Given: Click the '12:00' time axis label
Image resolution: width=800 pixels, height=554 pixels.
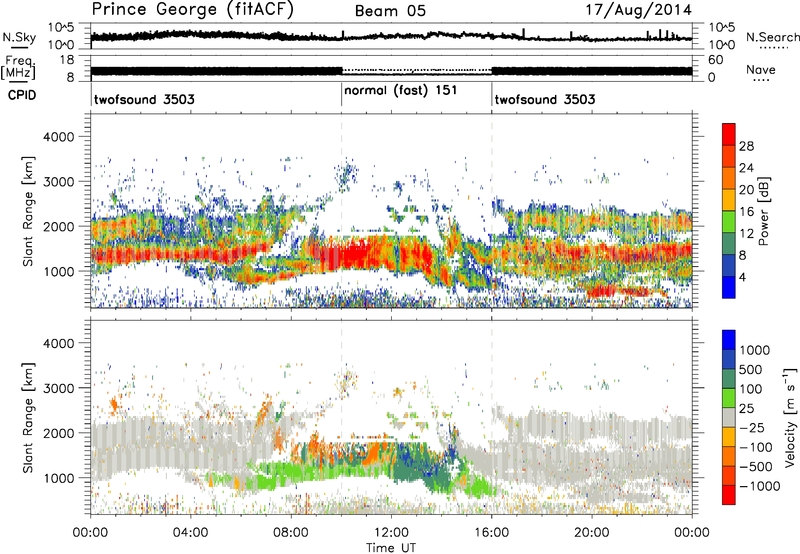Looking at the screenshot, I should [391, 533].
